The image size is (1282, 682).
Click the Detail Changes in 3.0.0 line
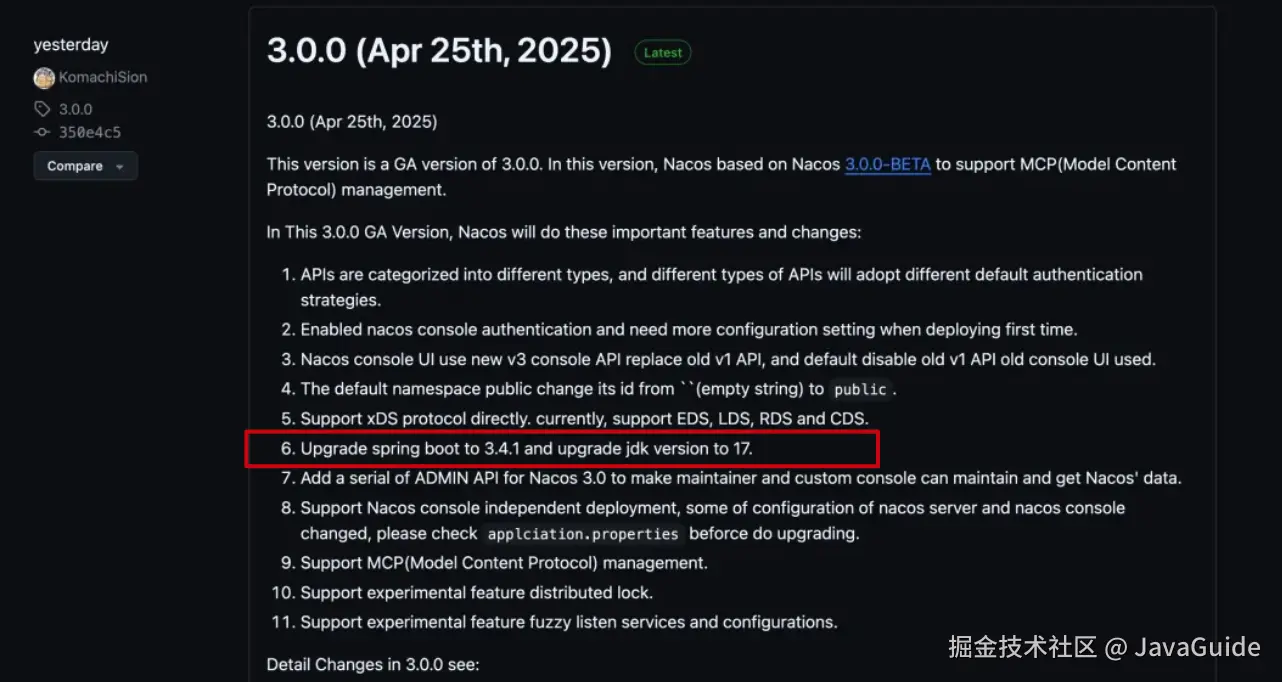373,664
